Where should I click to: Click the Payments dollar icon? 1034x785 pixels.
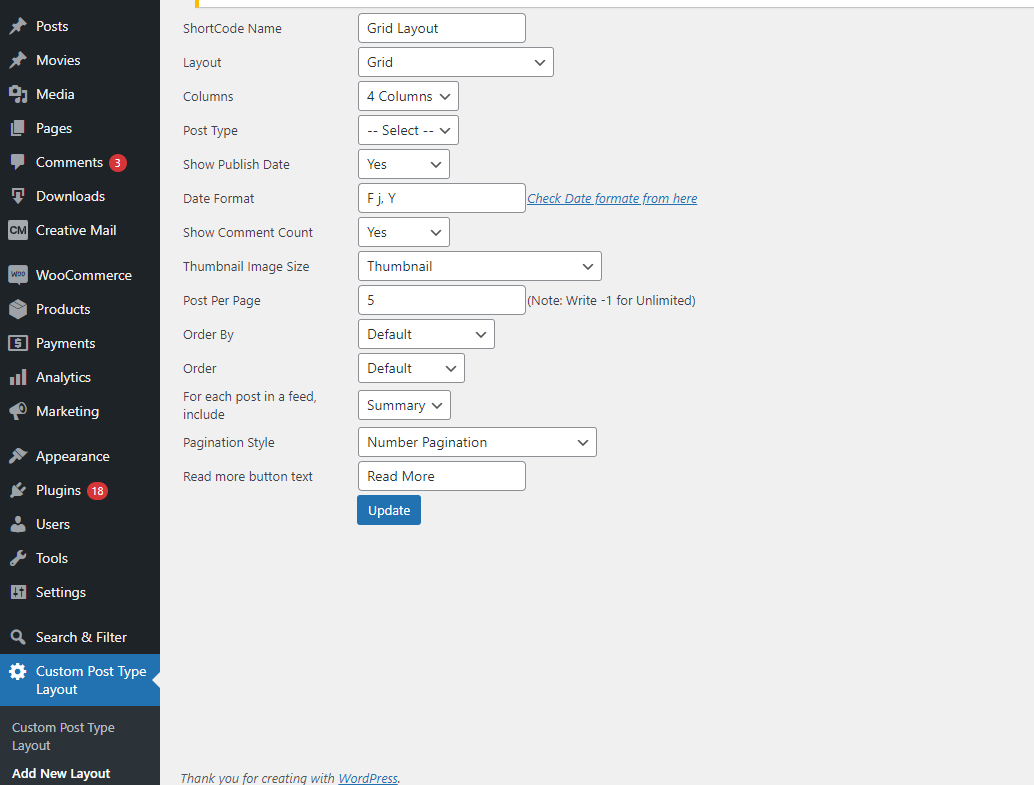click(18, 343)
